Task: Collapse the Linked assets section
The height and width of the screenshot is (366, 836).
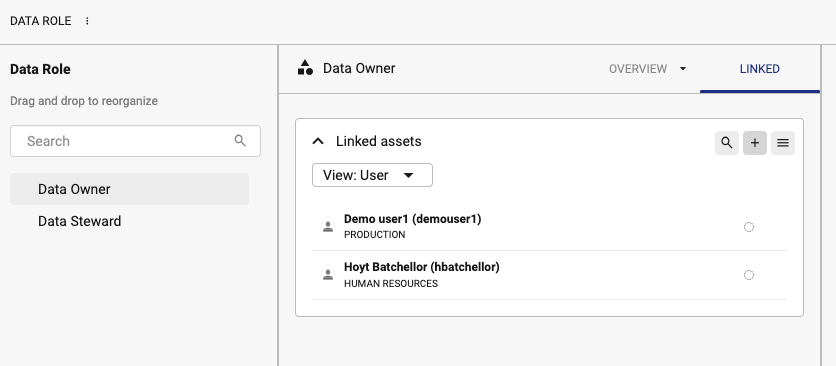Action: click(318, 141)
